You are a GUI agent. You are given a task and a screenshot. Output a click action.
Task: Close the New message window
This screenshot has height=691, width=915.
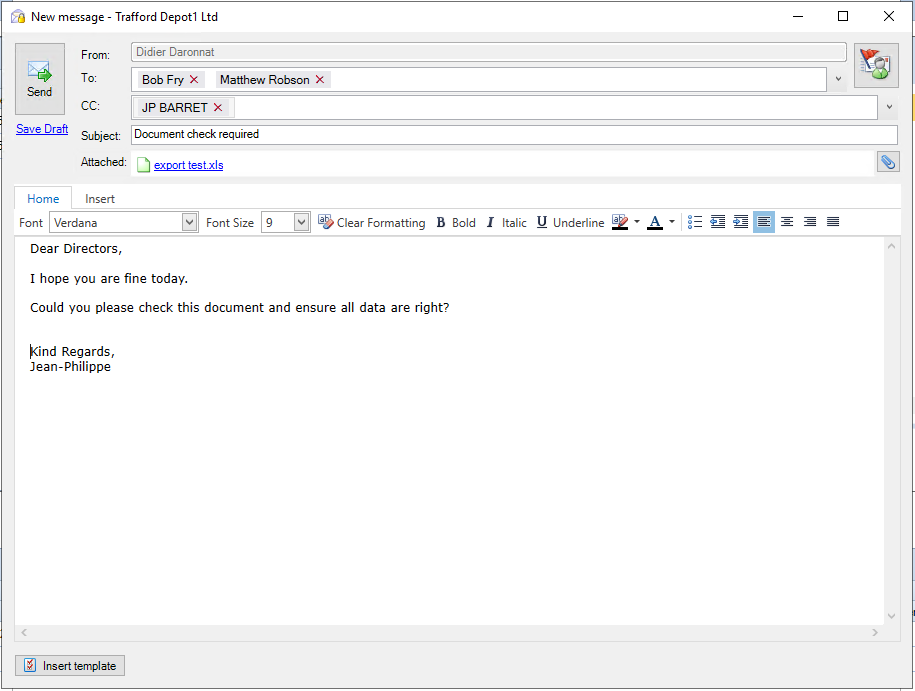(x=889, y=16)
